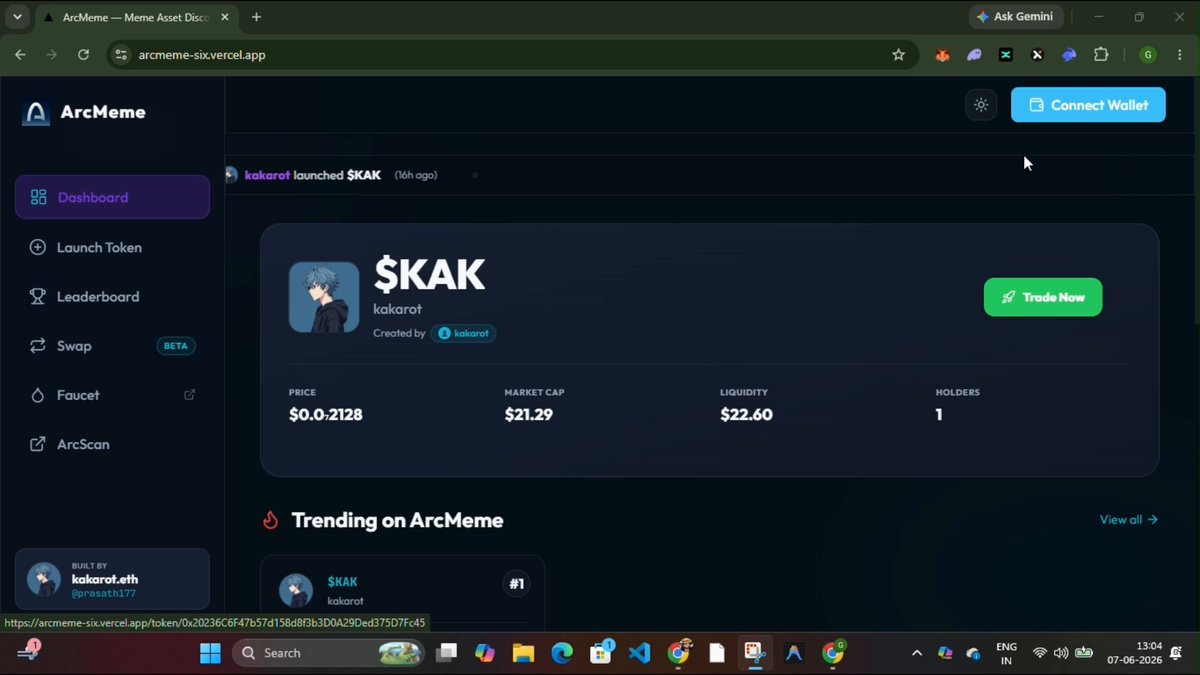Image resolution: width=1200 pixels, height=675 pixels.
Task: Open the View all trending link
Action: (1128, 519)
